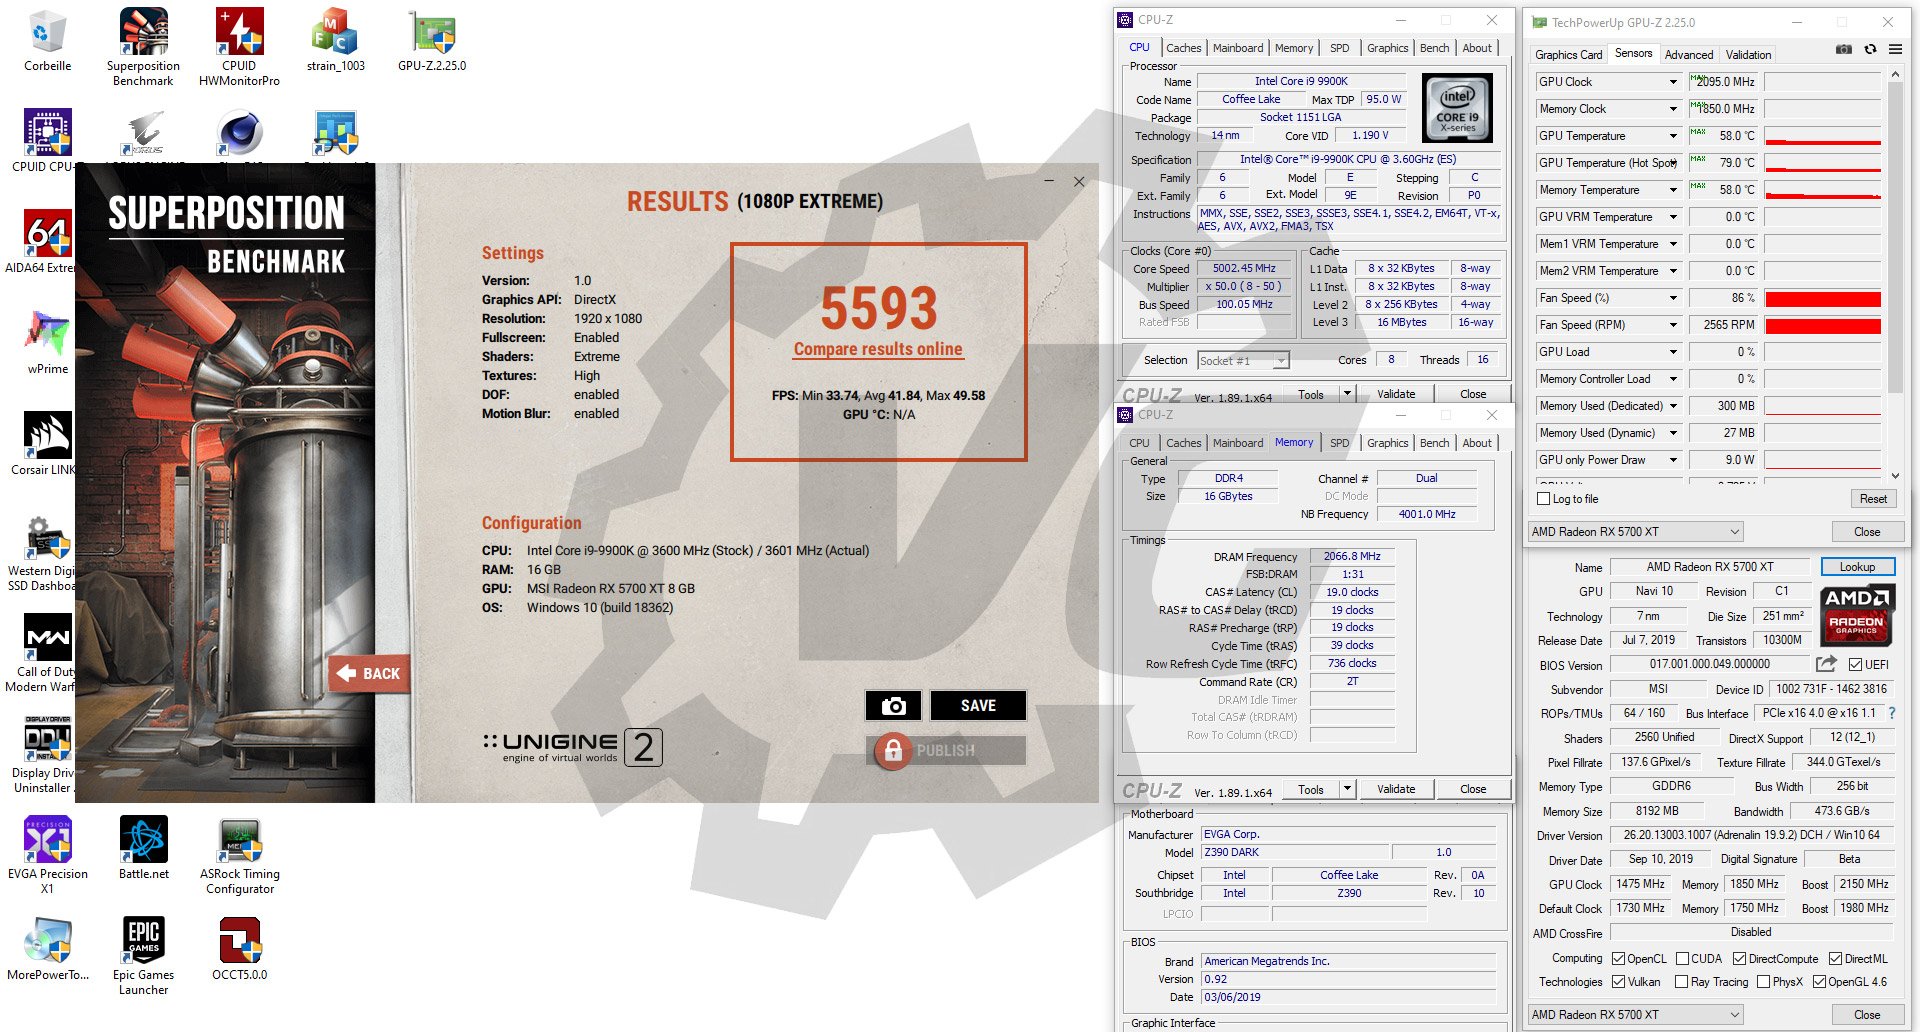The height and width of the screenshot is (1032, 1920).
Task: Toggle the UEFI checkbox
Action: click(x=1855, y=664)
